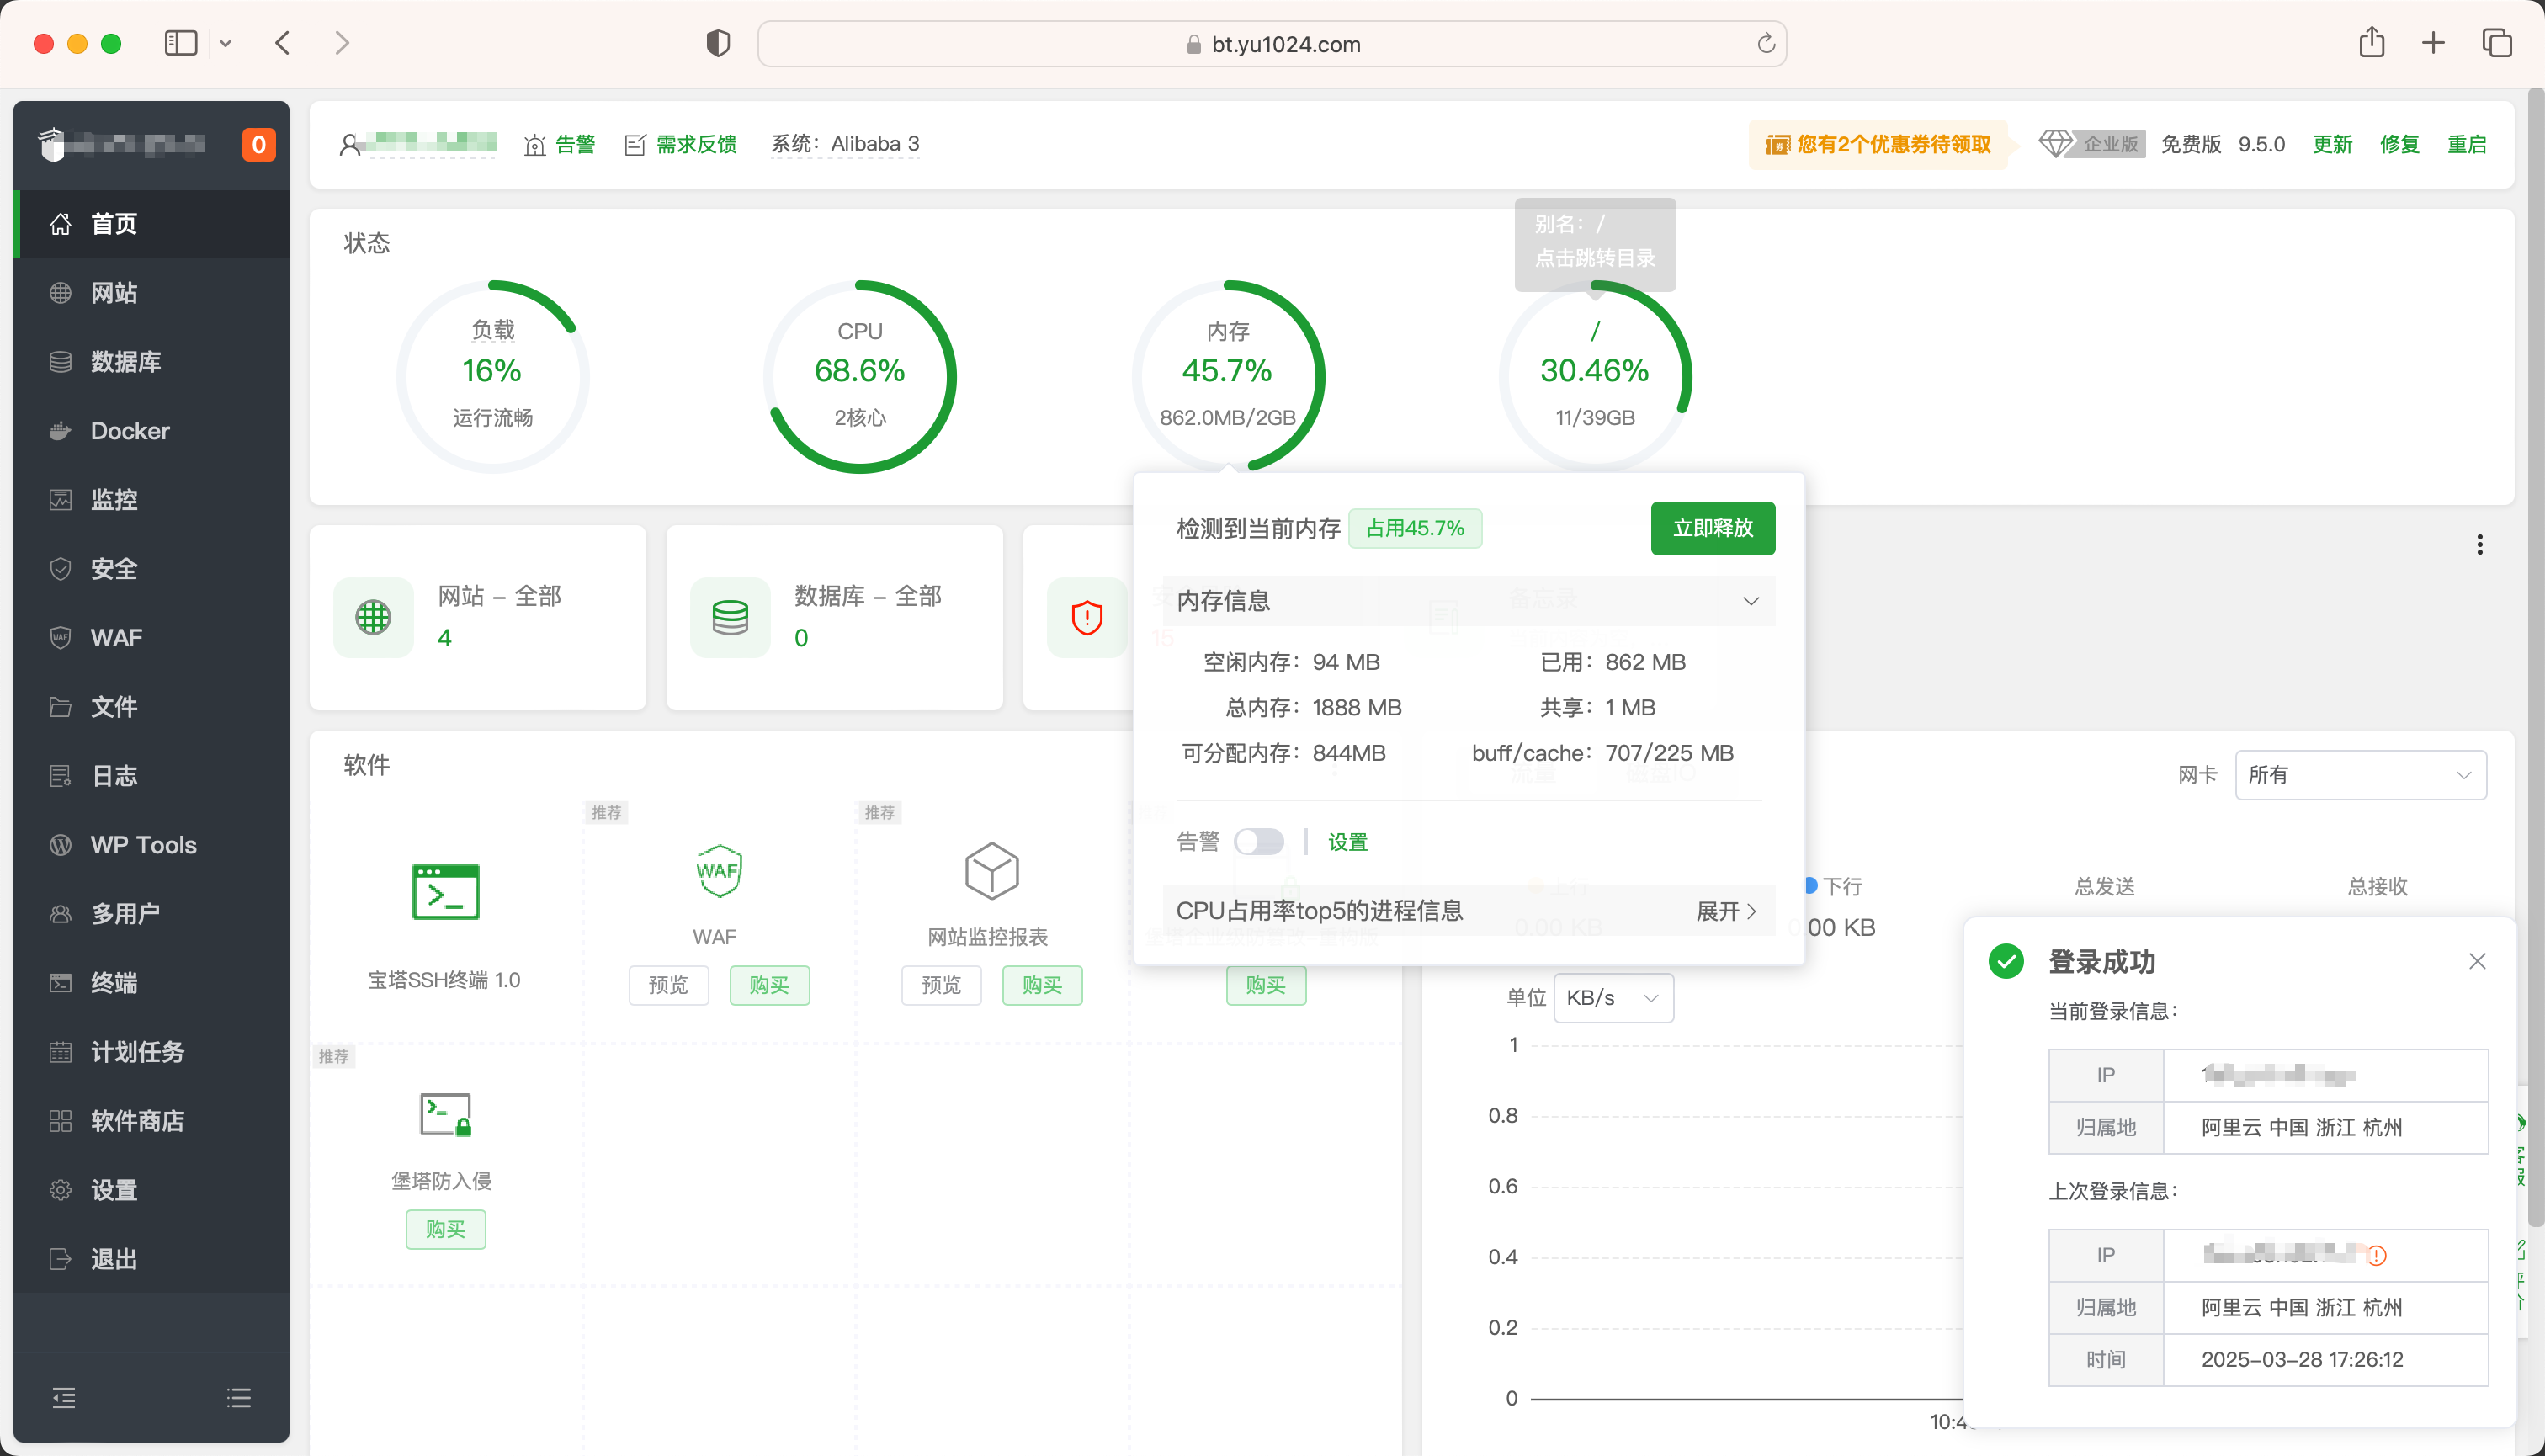Image resolution: width=2545 pixels, height=1456 pixels.
Task: Click the 堡塔防入侵 software icon
Action: click(x=445, y=1113)
